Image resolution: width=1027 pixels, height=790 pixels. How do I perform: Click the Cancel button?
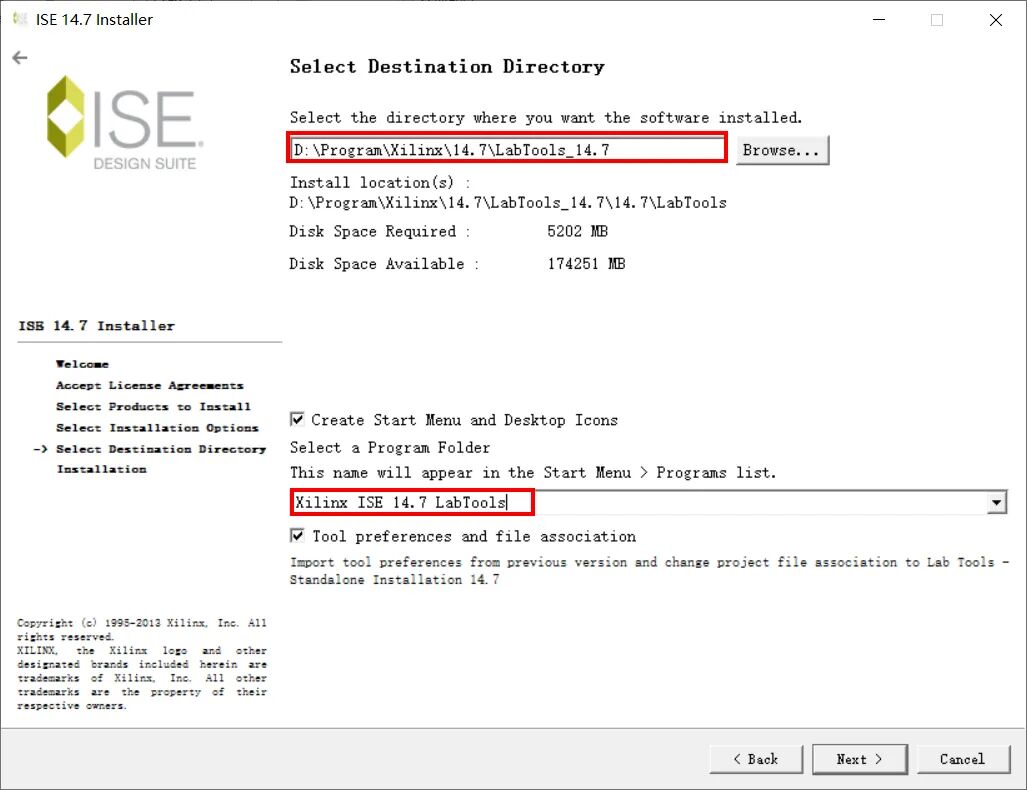click(x=963, y=759)
